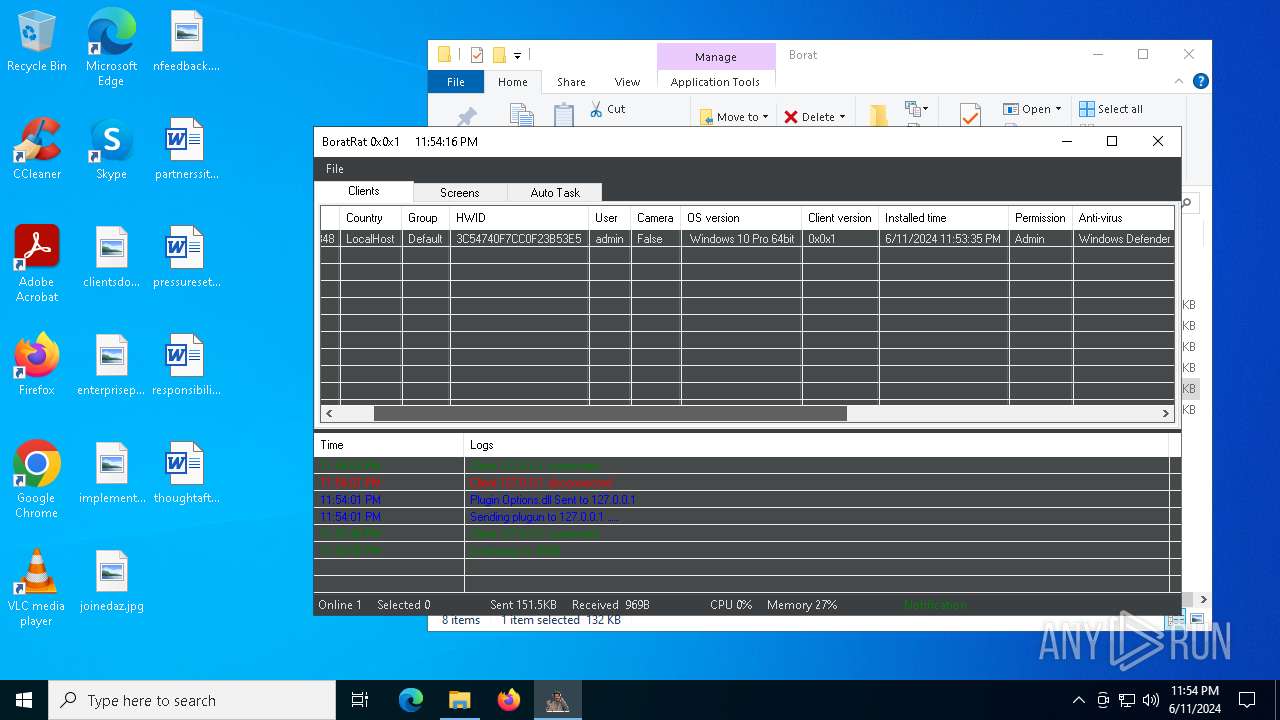Click the Permission column header
Screen dimensions: 1280x720
coord(1040,218)
